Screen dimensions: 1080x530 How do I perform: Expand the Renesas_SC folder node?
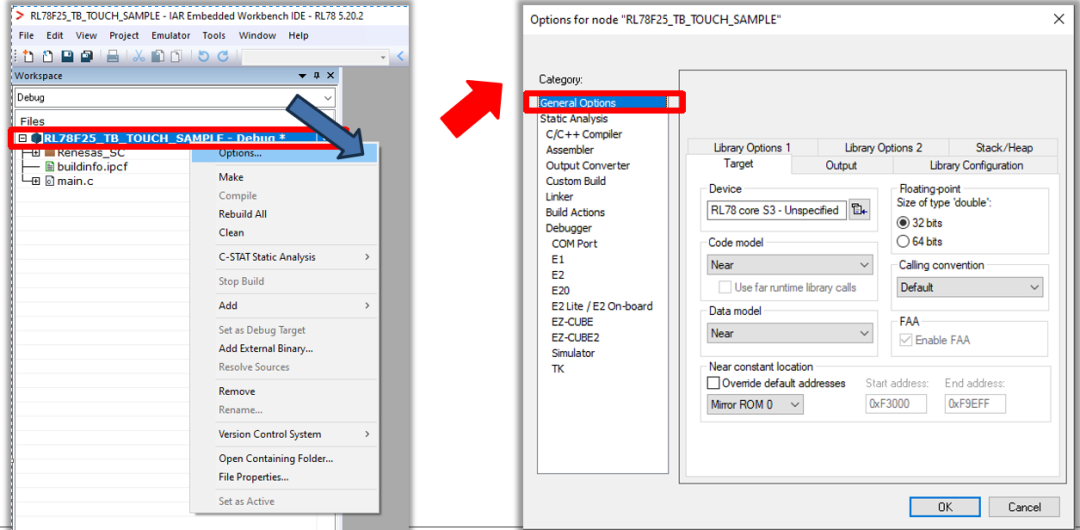[36, 152]
